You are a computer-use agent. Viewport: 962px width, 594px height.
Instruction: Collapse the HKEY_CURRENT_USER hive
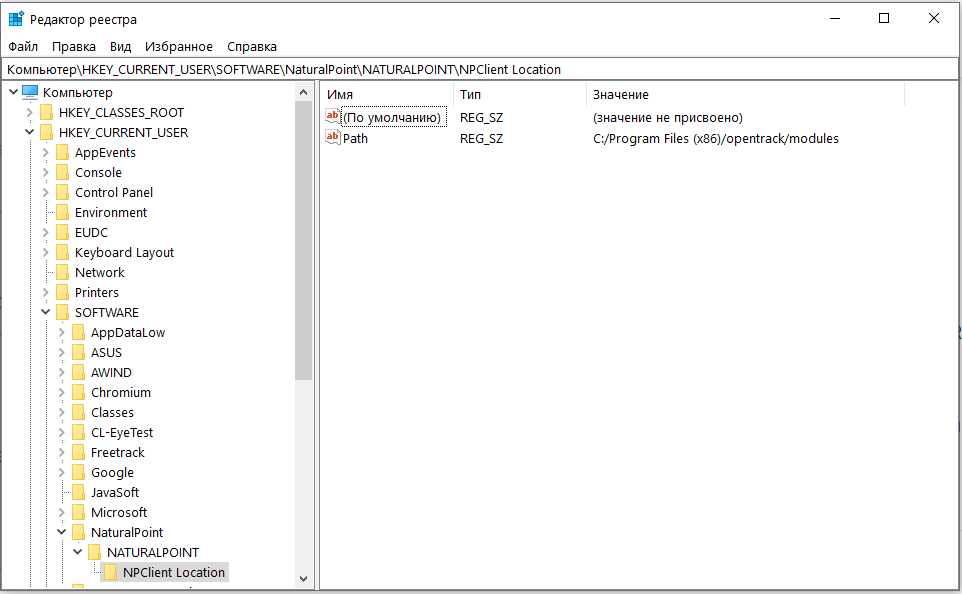coord(29,132)
